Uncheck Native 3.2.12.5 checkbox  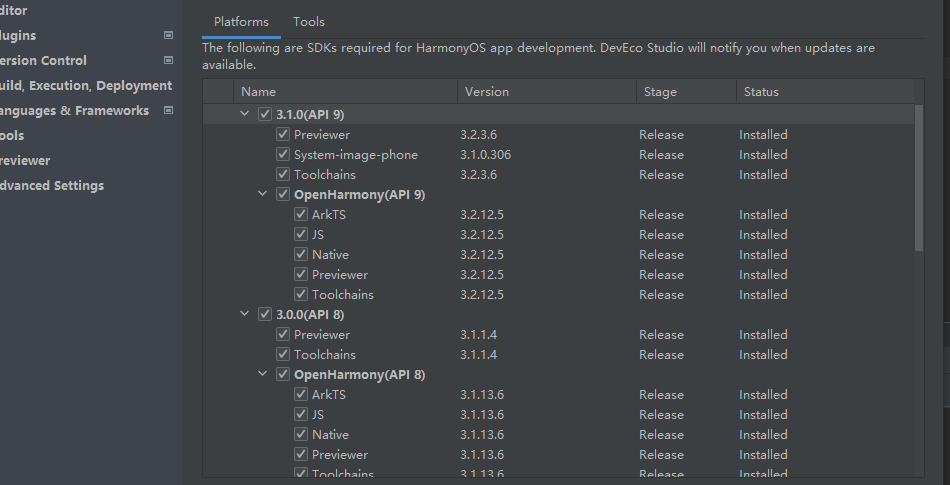[x=301, y=254]
